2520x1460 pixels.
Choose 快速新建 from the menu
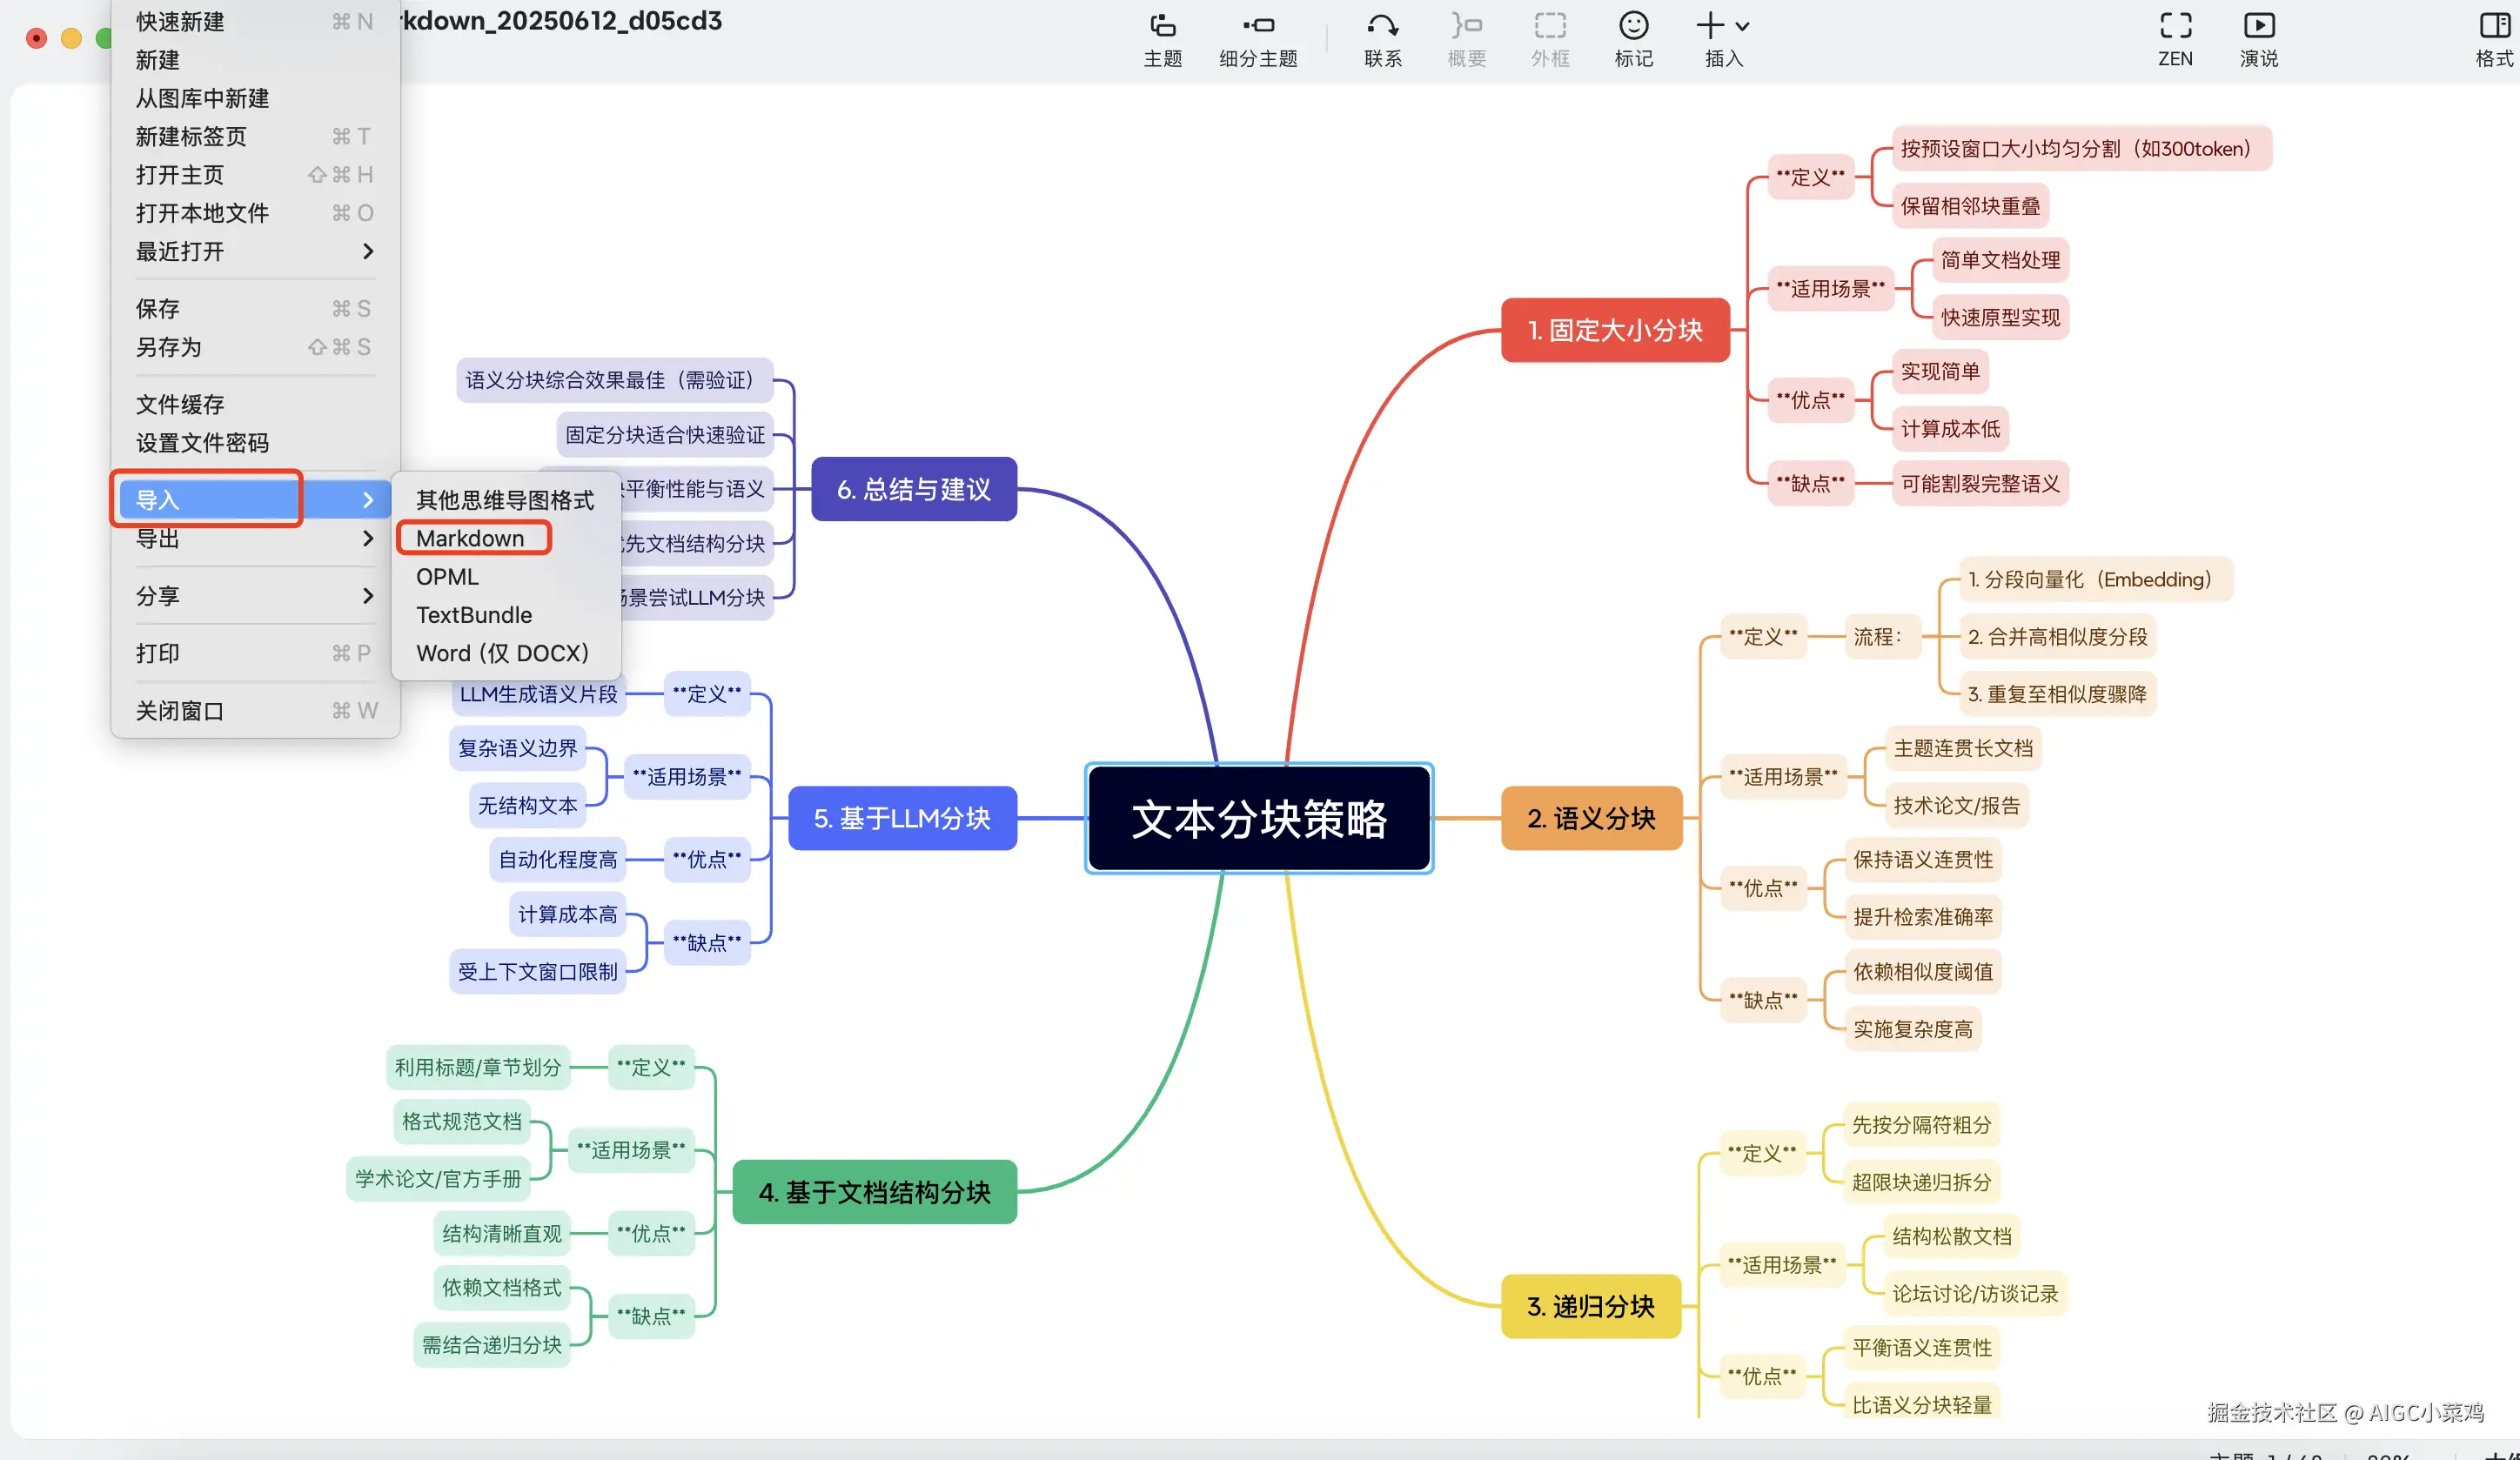[255, 22]
